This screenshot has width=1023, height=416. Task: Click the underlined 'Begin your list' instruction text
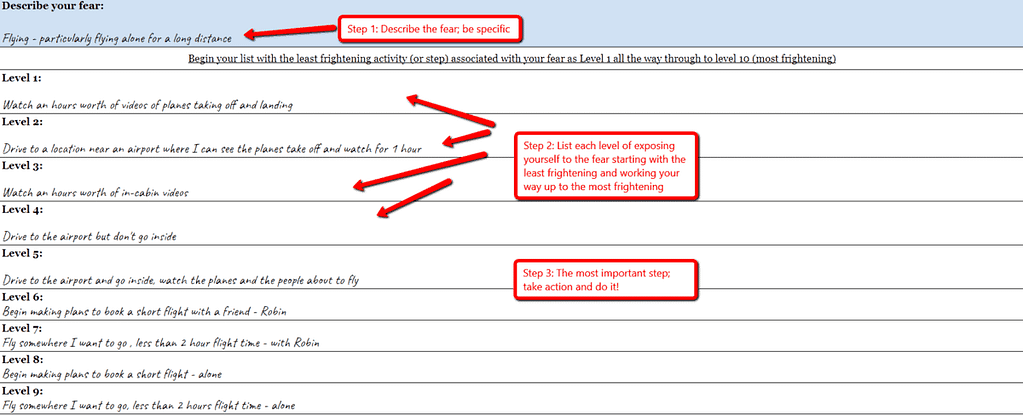(x=511, y=59)
